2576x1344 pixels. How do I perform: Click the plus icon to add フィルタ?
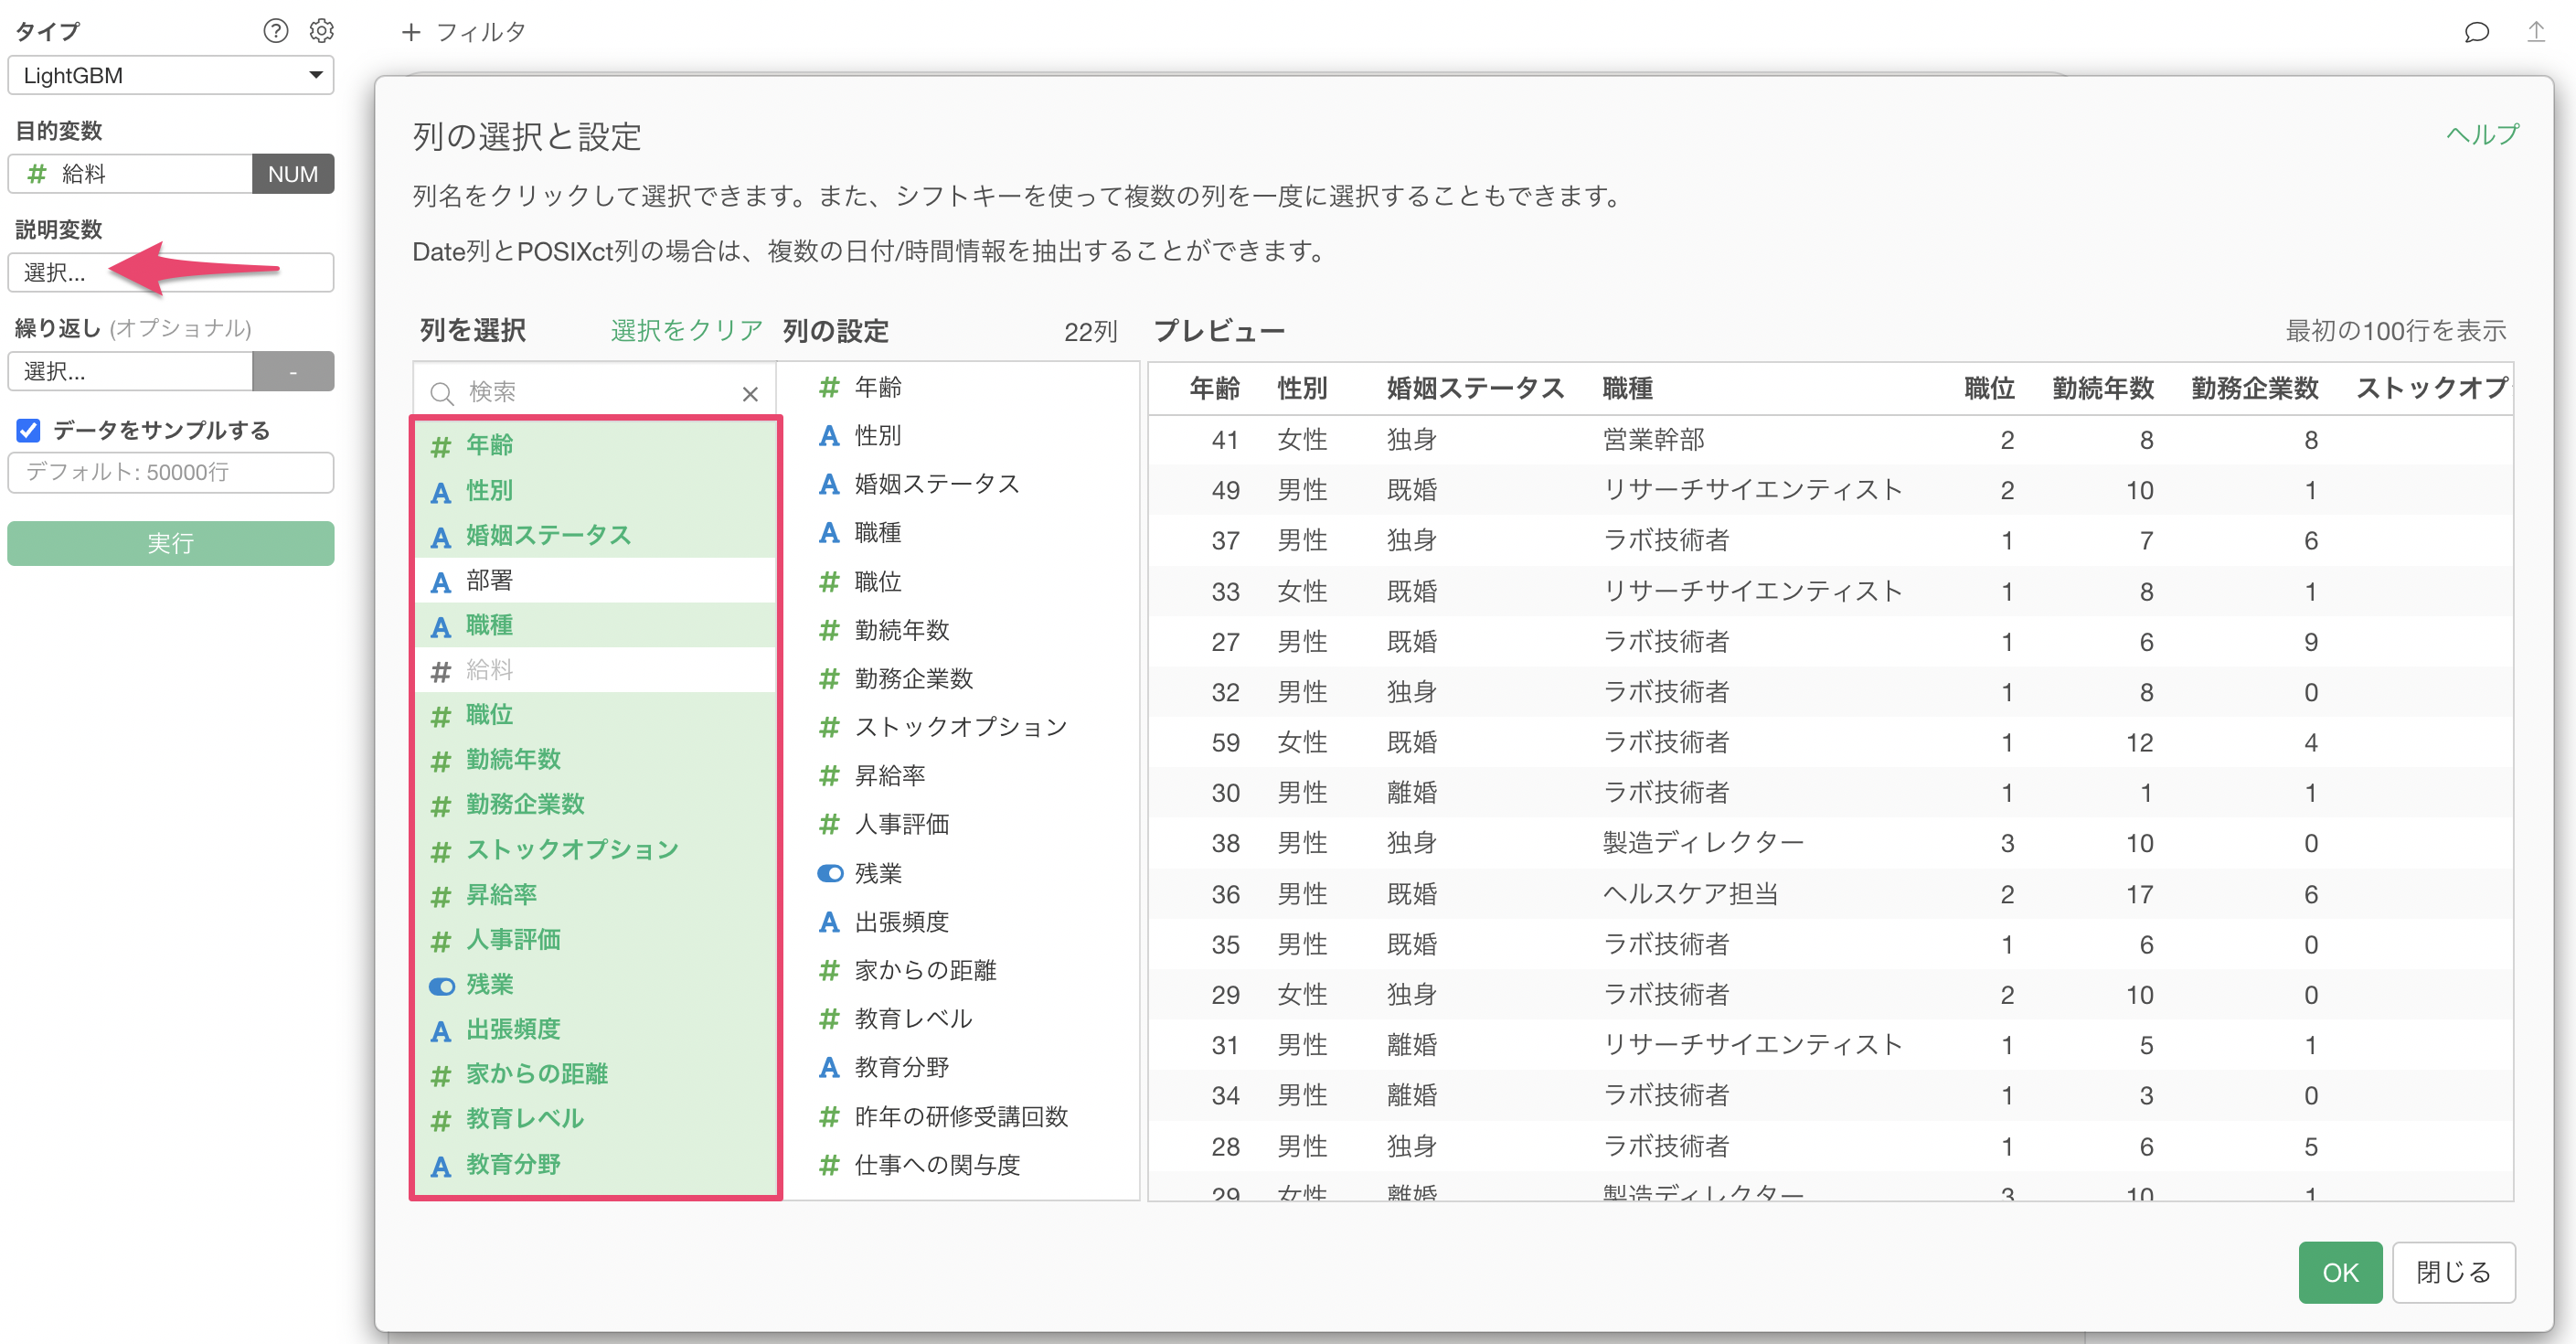(410, 33)
